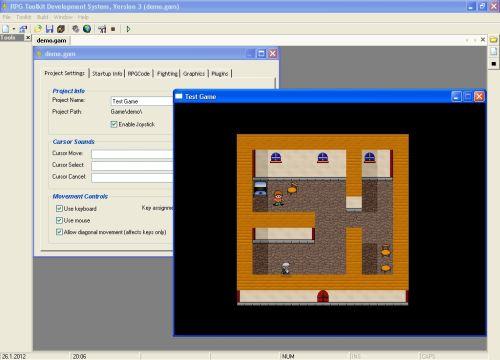This screenshot has height=360, width=500.
Task: Click the Cursor Select sound field
Action: pyautogui.click(x=133, y=166)
